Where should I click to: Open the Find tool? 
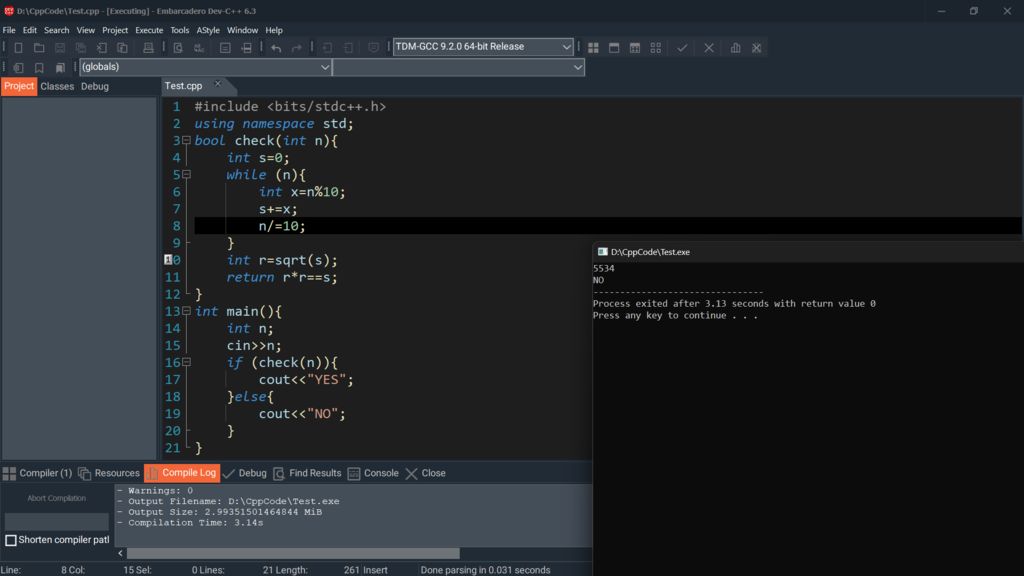[178, 48]
